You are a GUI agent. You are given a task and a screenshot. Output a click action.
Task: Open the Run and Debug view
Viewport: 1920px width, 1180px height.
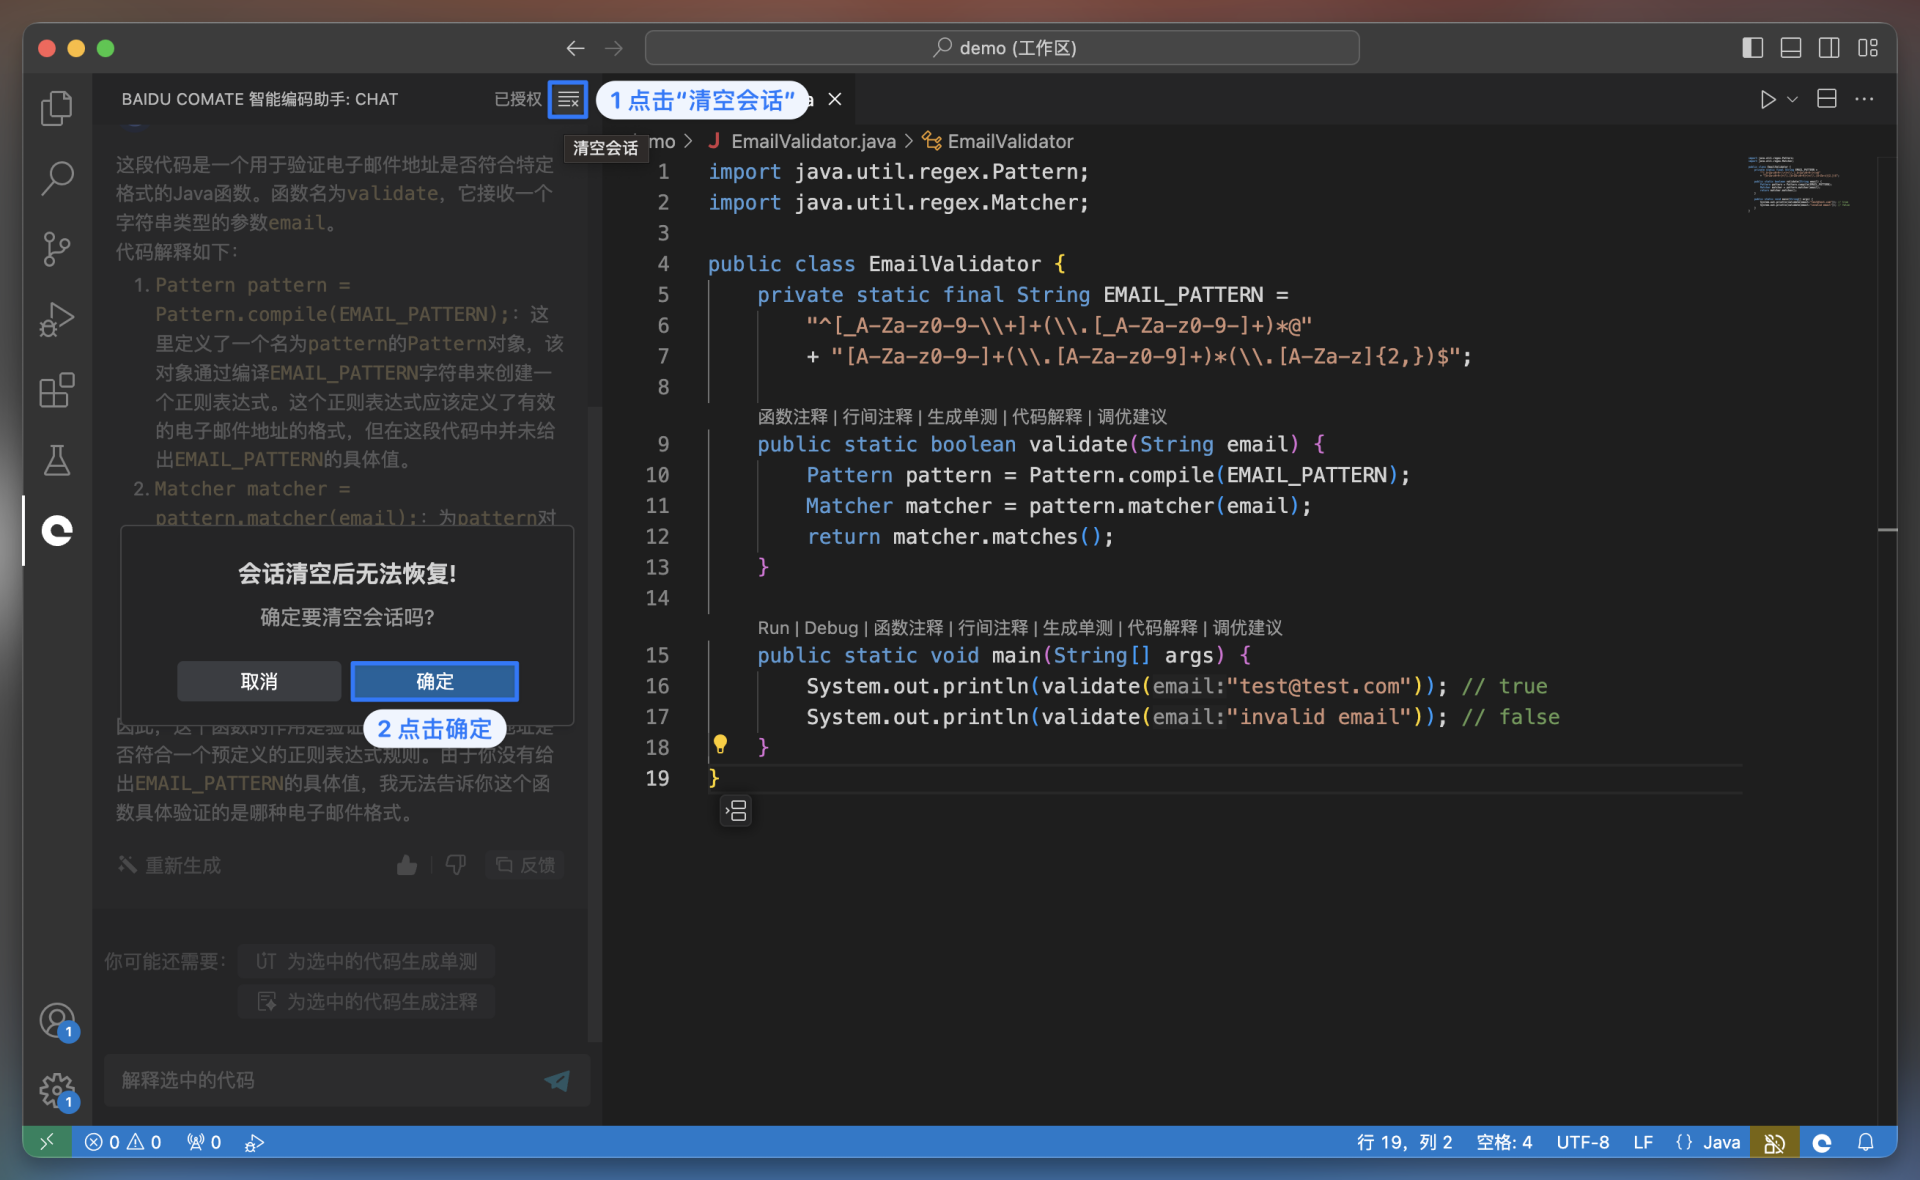[x=57, y=320]
